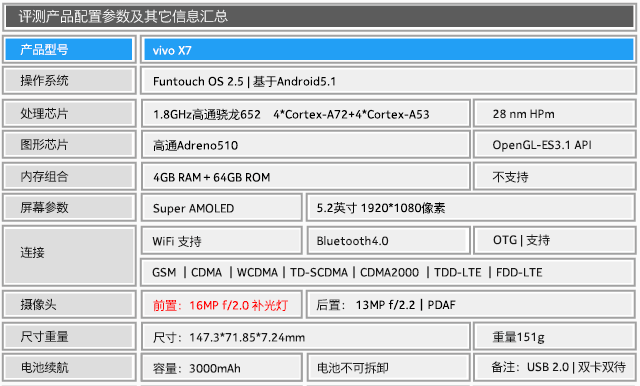Select the '连接' label cell
The width and height of the screenshot is (640, 386).
tap(69, 256)
